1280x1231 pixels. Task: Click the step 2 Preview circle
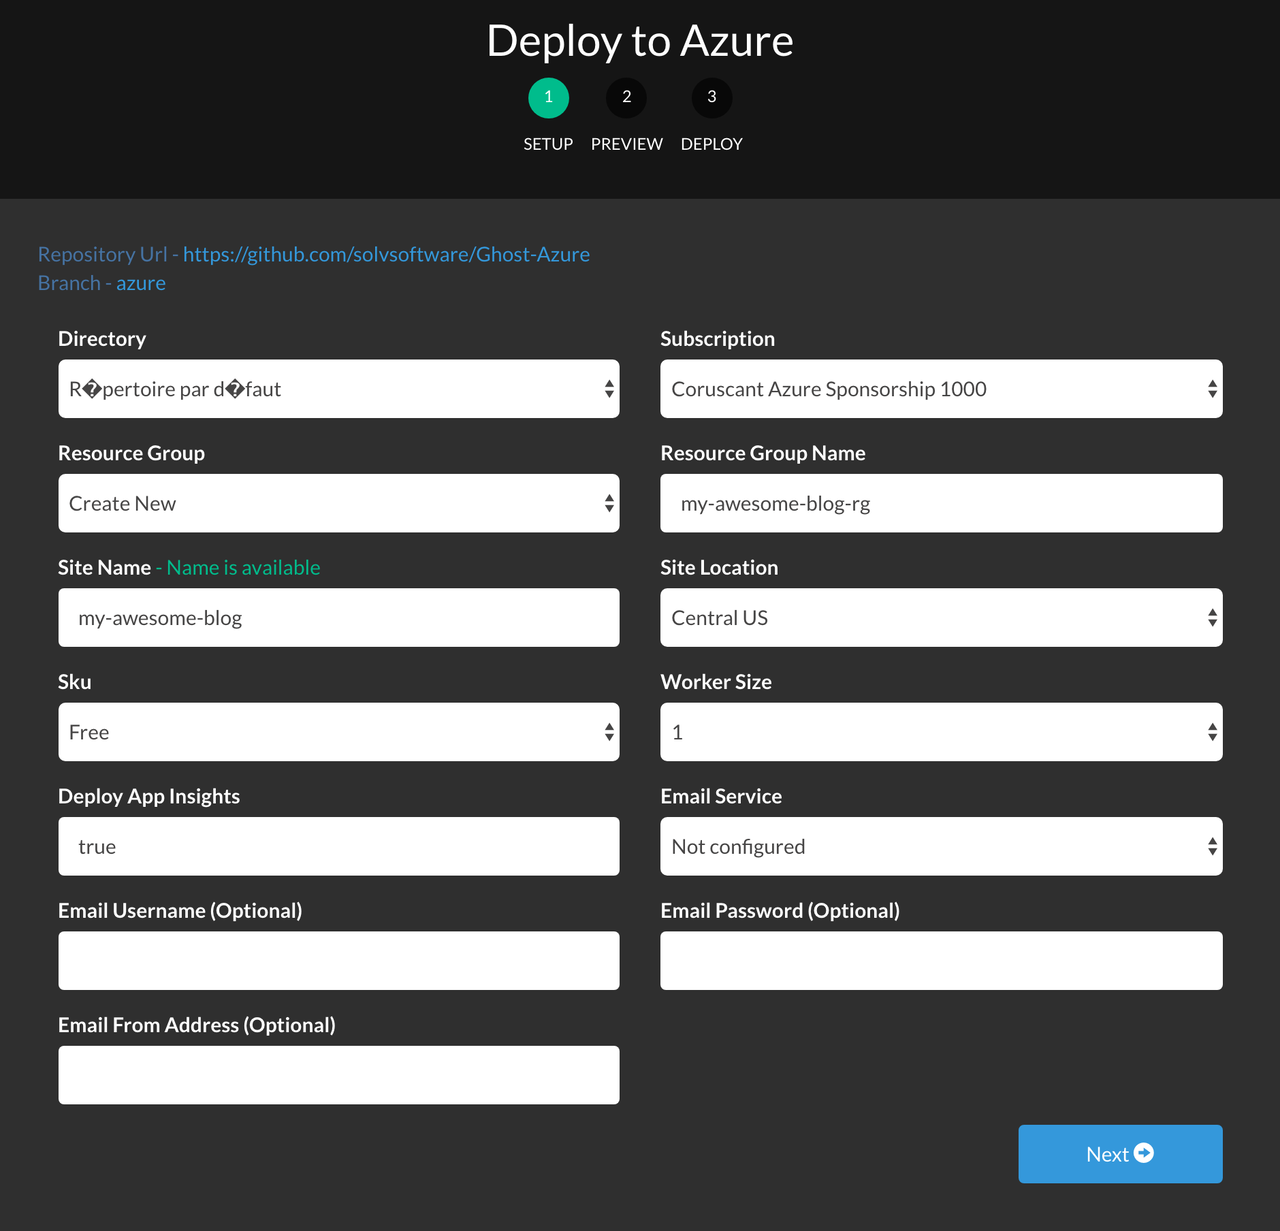point(626,98)
